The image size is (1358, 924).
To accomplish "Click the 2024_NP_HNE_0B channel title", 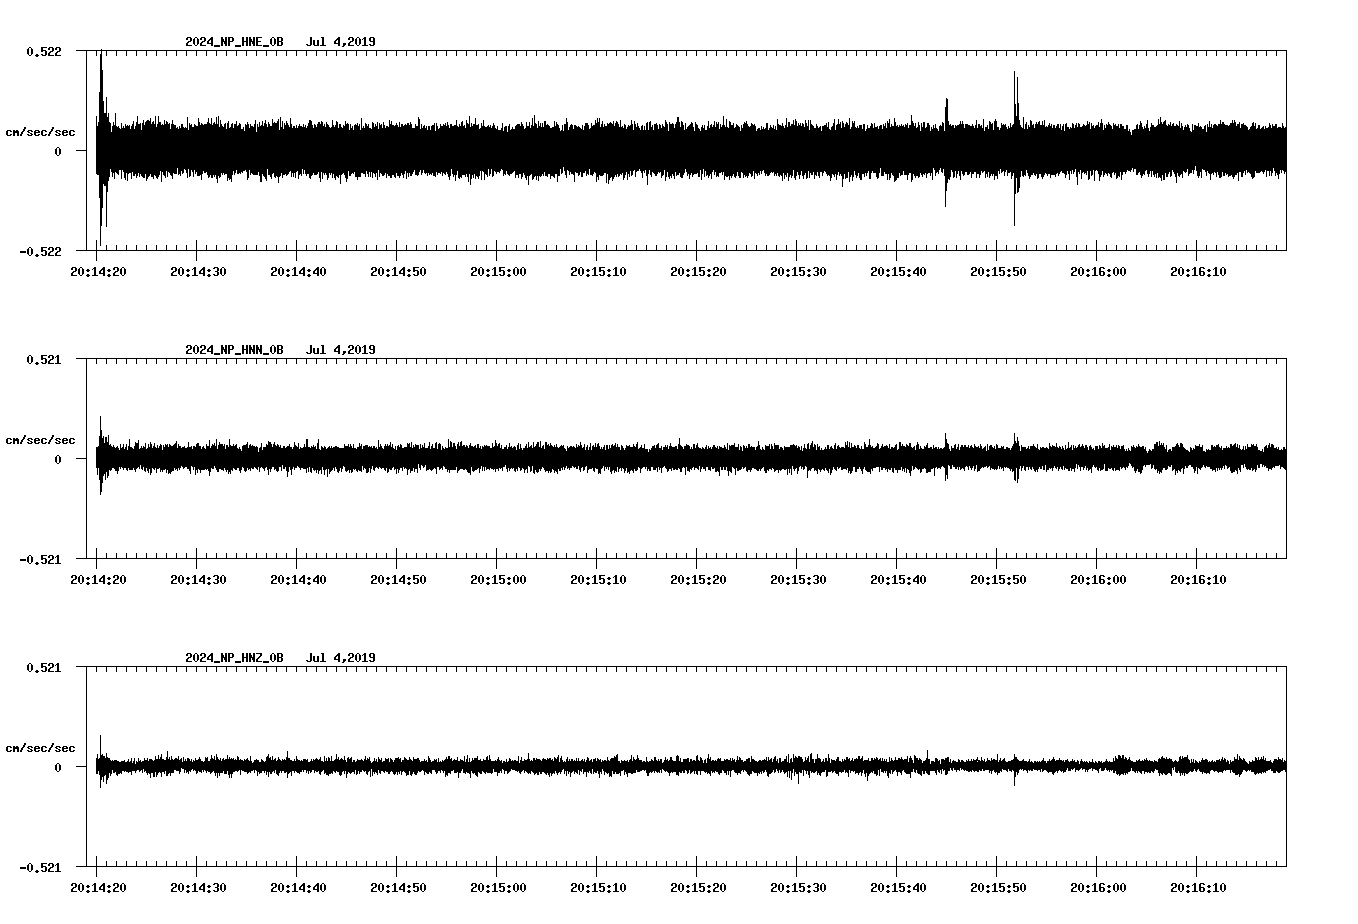I will (x=234, y=42).
